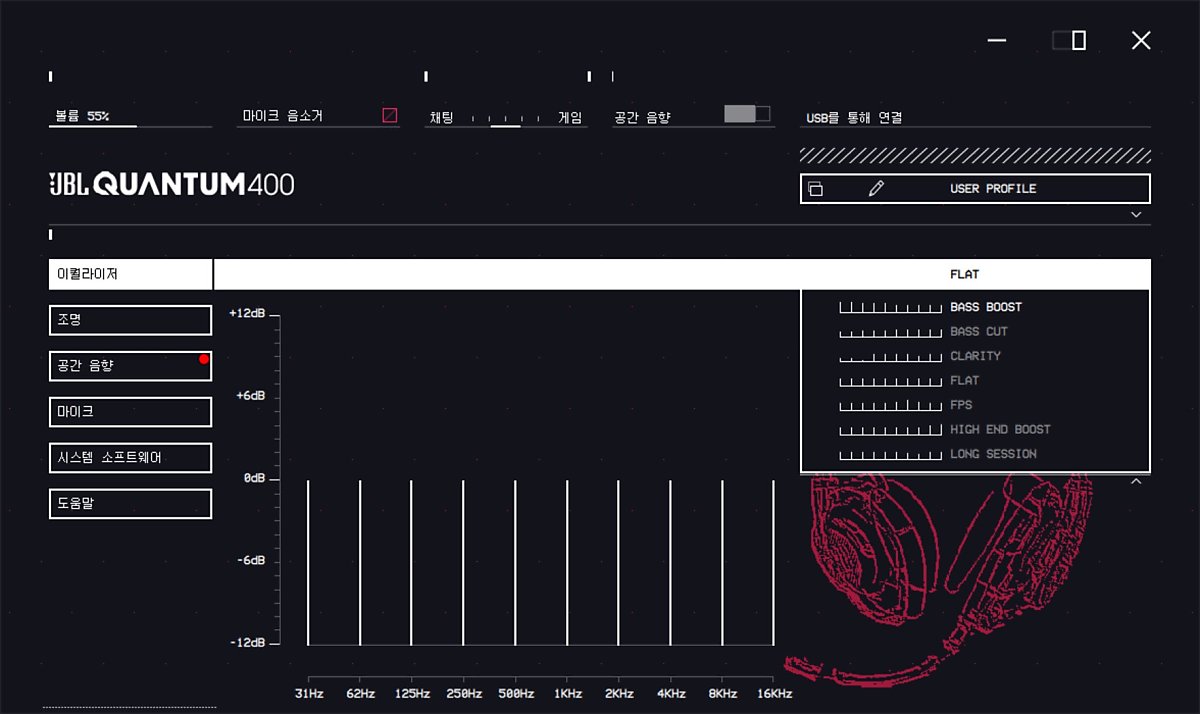Click the 게임 label
The height and width of the screenshot is (714, 1200).
tap(570, 117)
